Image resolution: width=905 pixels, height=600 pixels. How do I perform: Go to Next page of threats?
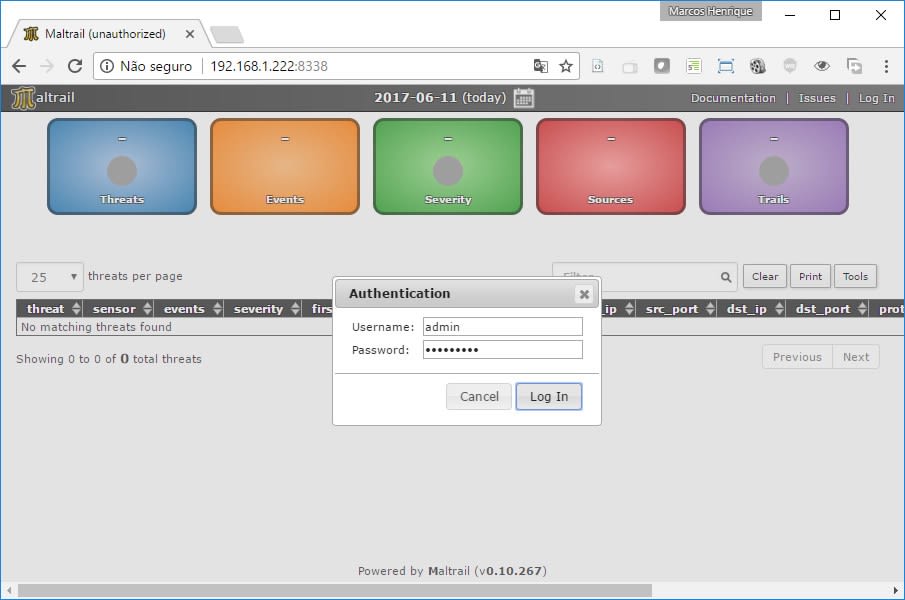pos(856,357)
